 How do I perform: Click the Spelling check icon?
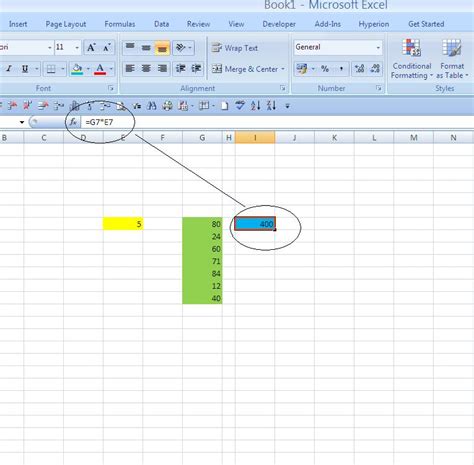click(240, 106)
